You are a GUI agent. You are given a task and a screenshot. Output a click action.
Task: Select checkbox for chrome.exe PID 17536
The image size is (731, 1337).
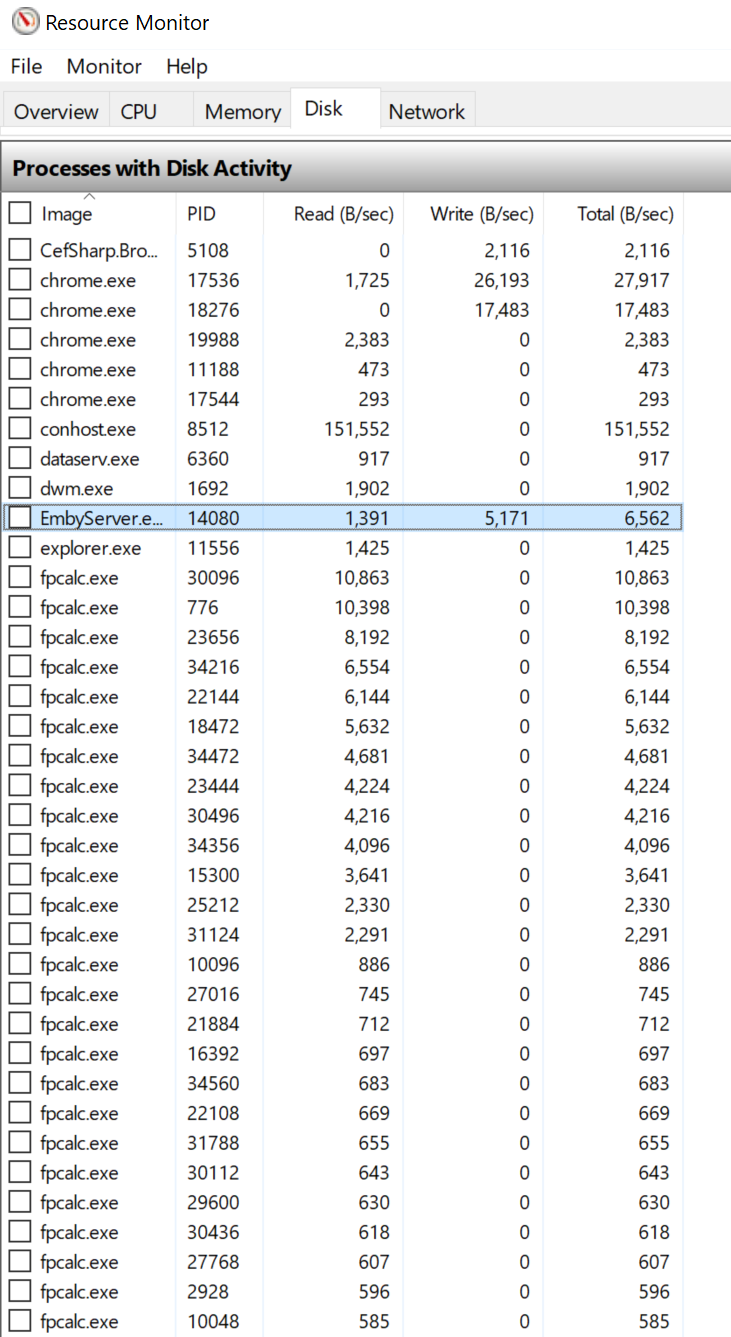[x=20, y=280]
